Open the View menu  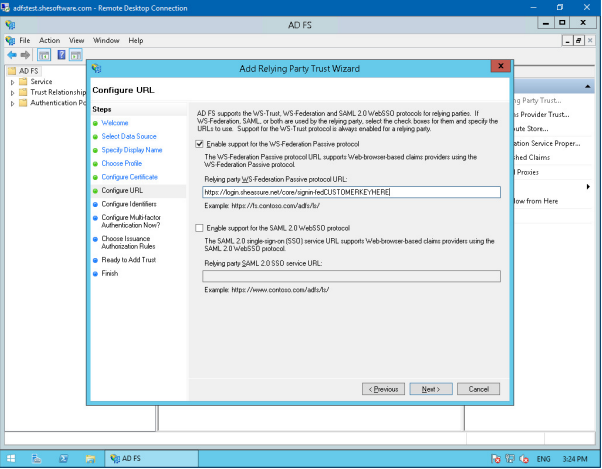click(x=75, y=40)
